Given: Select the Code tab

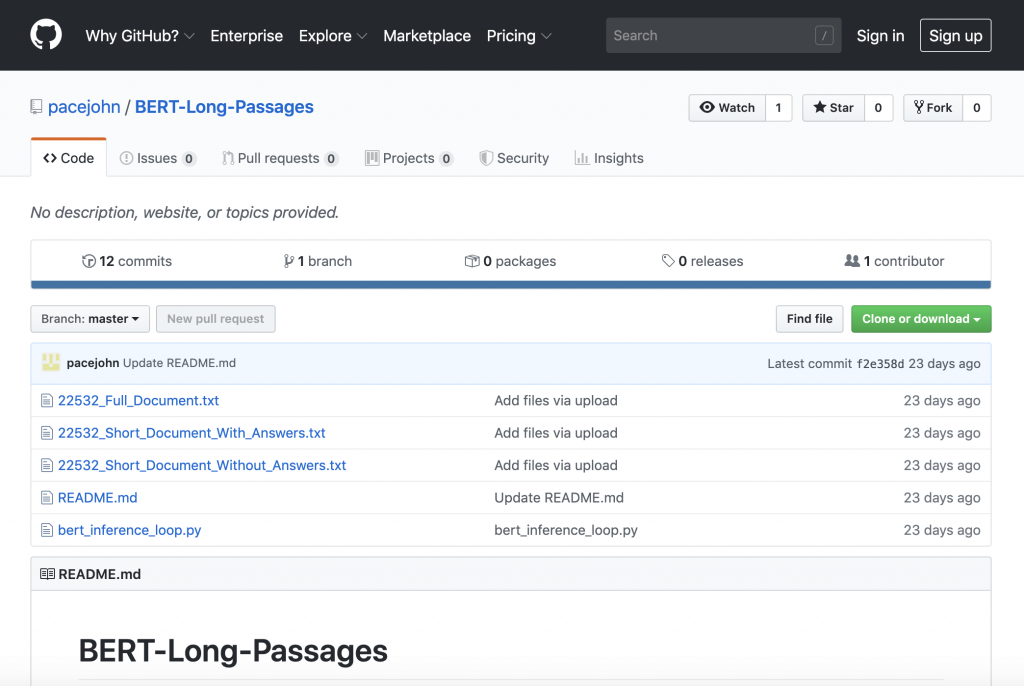Looking at the screenshot, I should pos(69,158).
